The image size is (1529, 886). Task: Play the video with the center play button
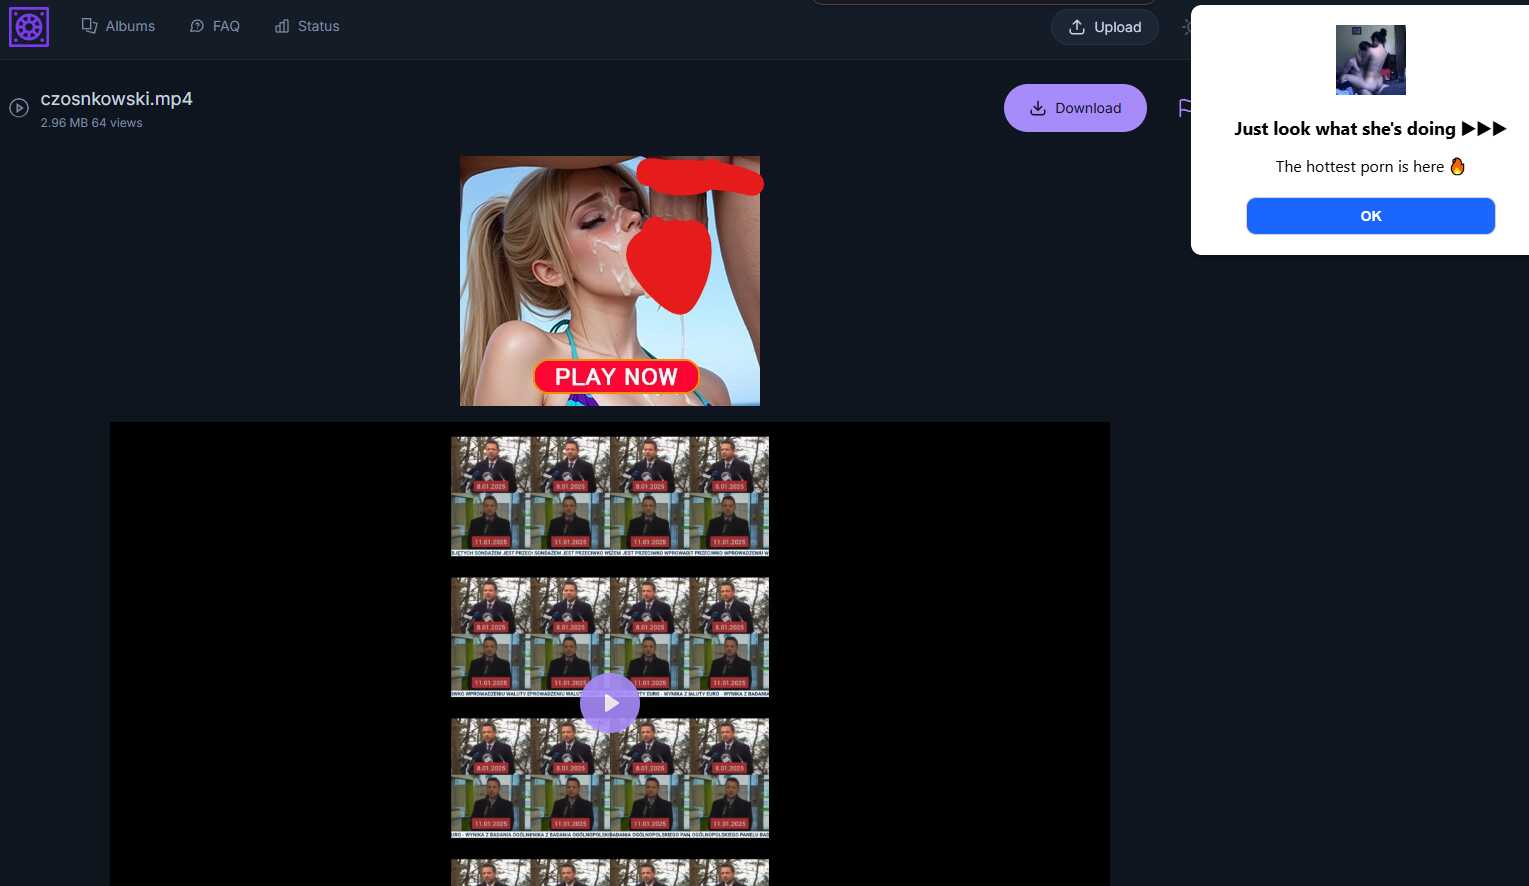(x=610, y=703)
